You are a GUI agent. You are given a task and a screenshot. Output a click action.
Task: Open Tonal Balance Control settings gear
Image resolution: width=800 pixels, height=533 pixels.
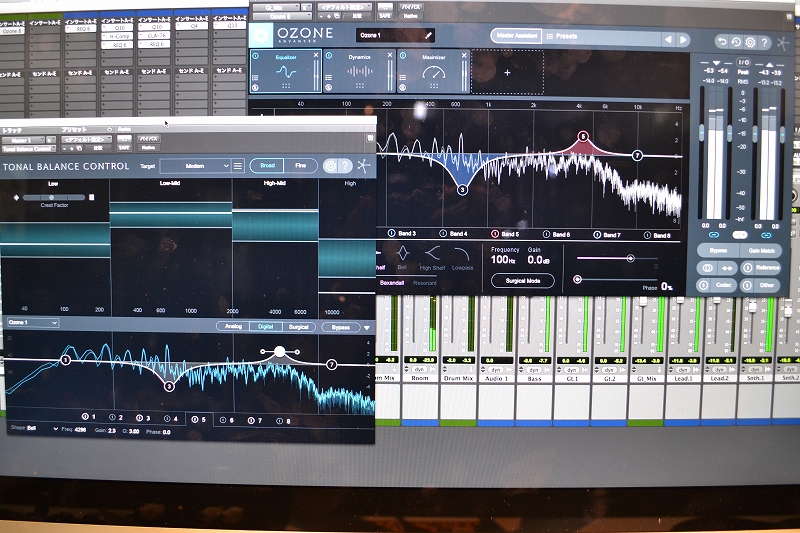pyautogui.click(x=330, y=166)
